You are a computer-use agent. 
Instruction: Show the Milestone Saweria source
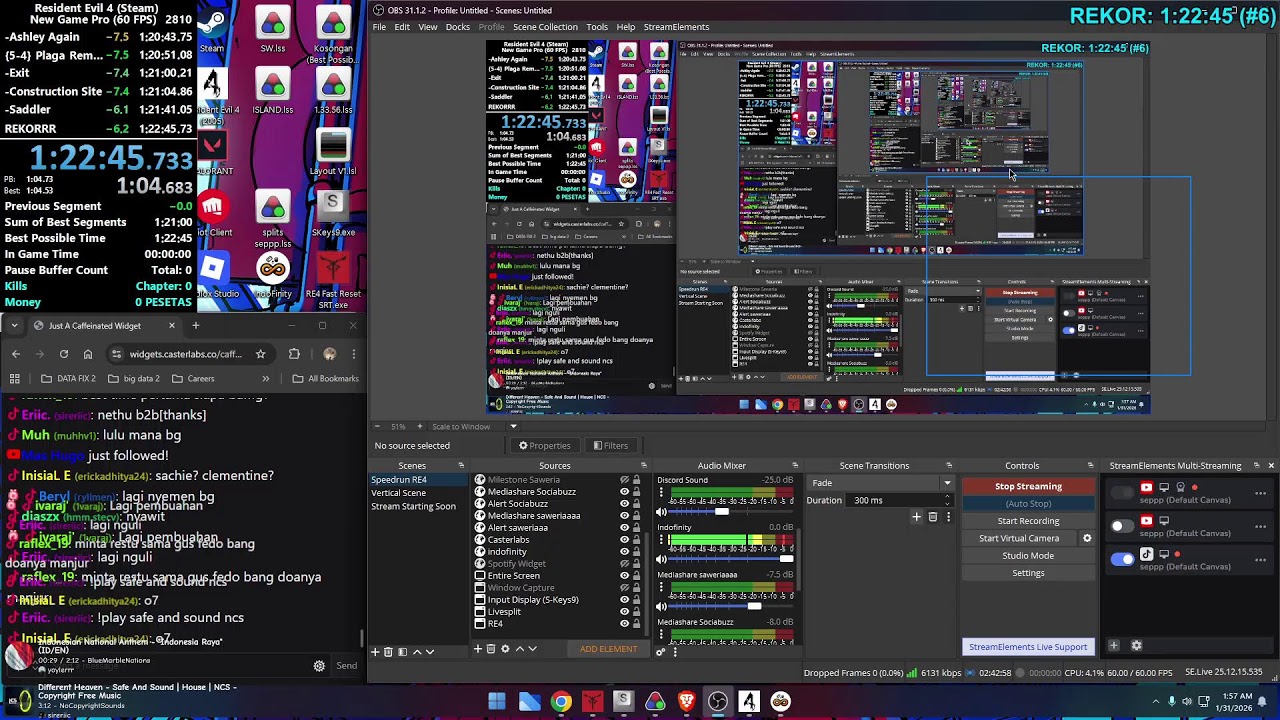pyautogui.click(x=625, y=480)
